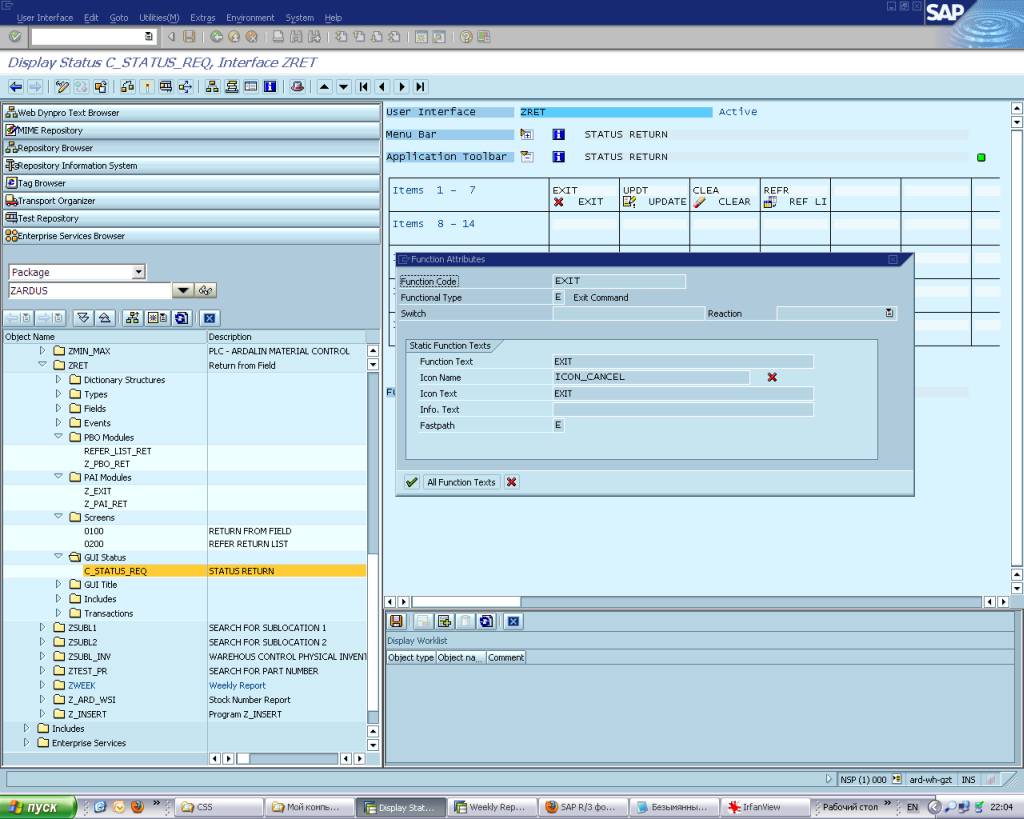
Task: Click the green Back circle icon
Action: coord(216,37)
